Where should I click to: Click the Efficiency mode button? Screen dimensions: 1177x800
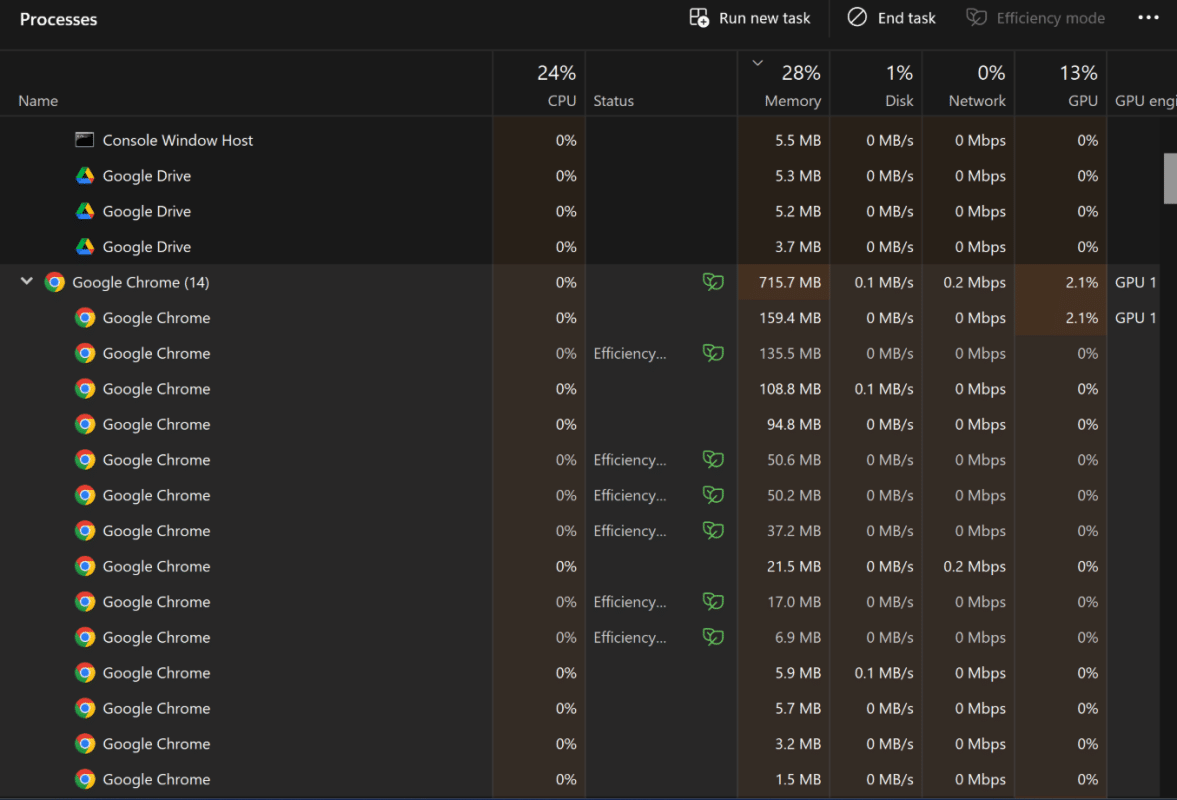(1035, 18)
